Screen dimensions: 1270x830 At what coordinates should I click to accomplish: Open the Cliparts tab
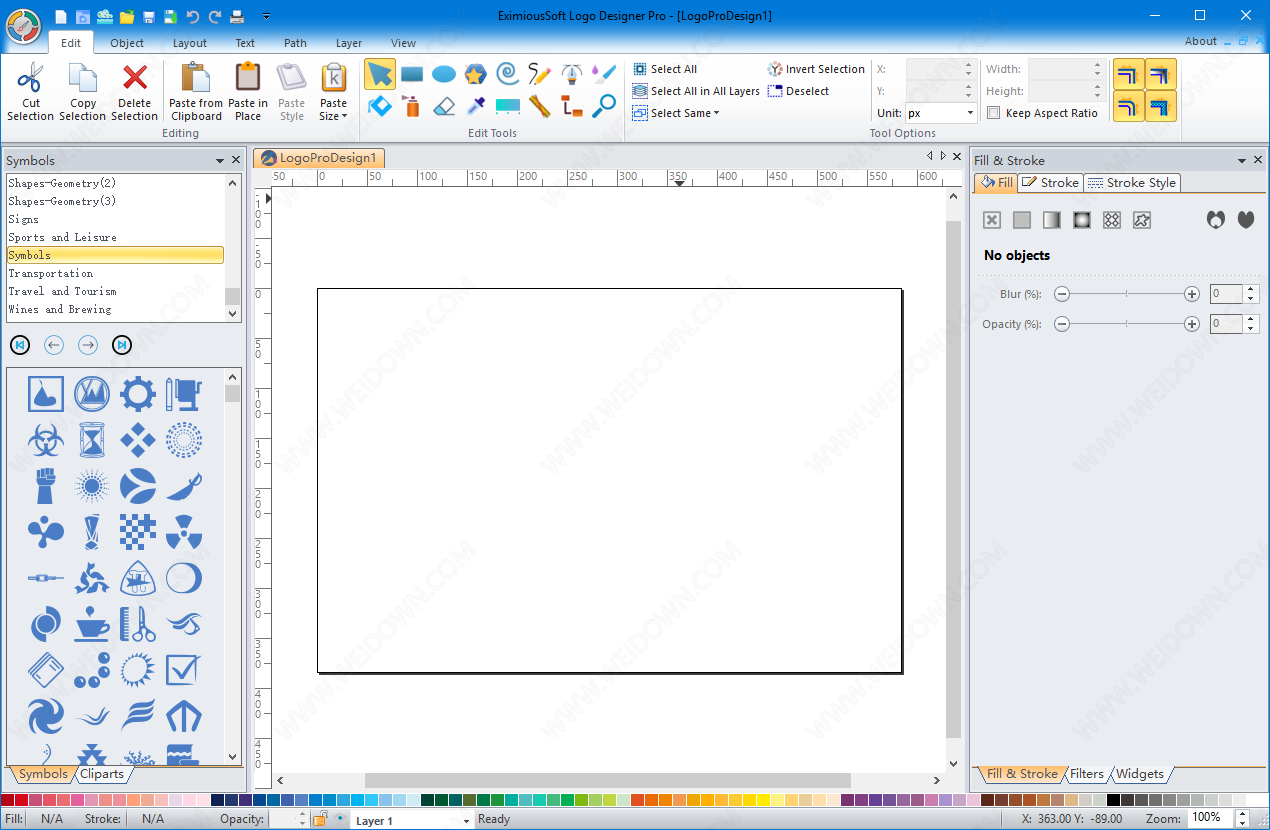click(x=102, y=774)
